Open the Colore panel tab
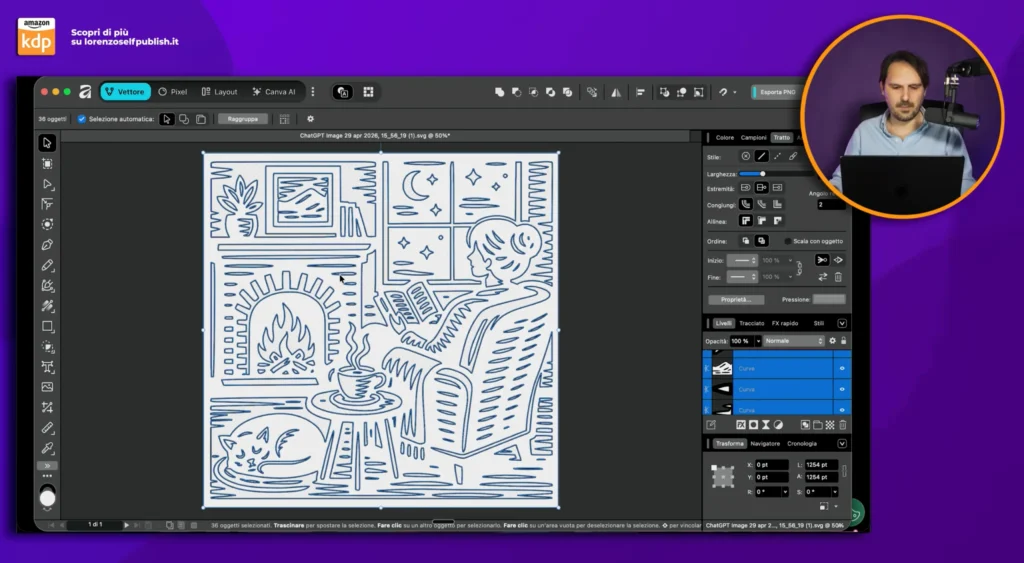Screen dimensions: 1024x563 (725, 138)
